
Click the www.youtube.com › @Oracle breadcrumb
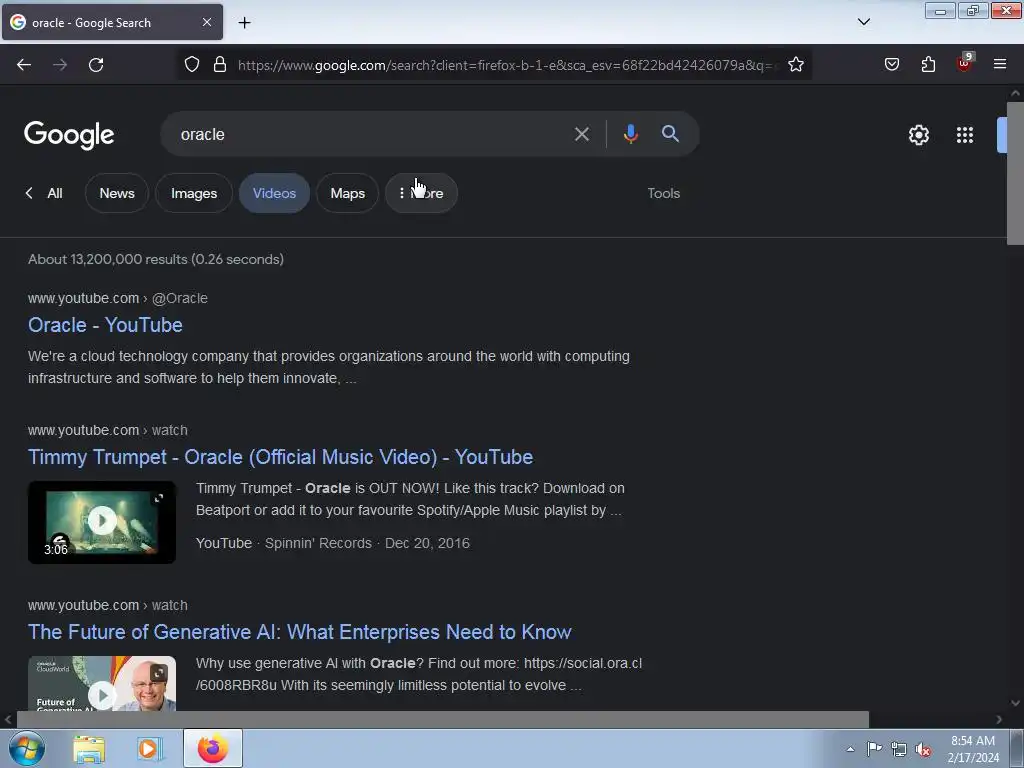[x=118, y=298]
